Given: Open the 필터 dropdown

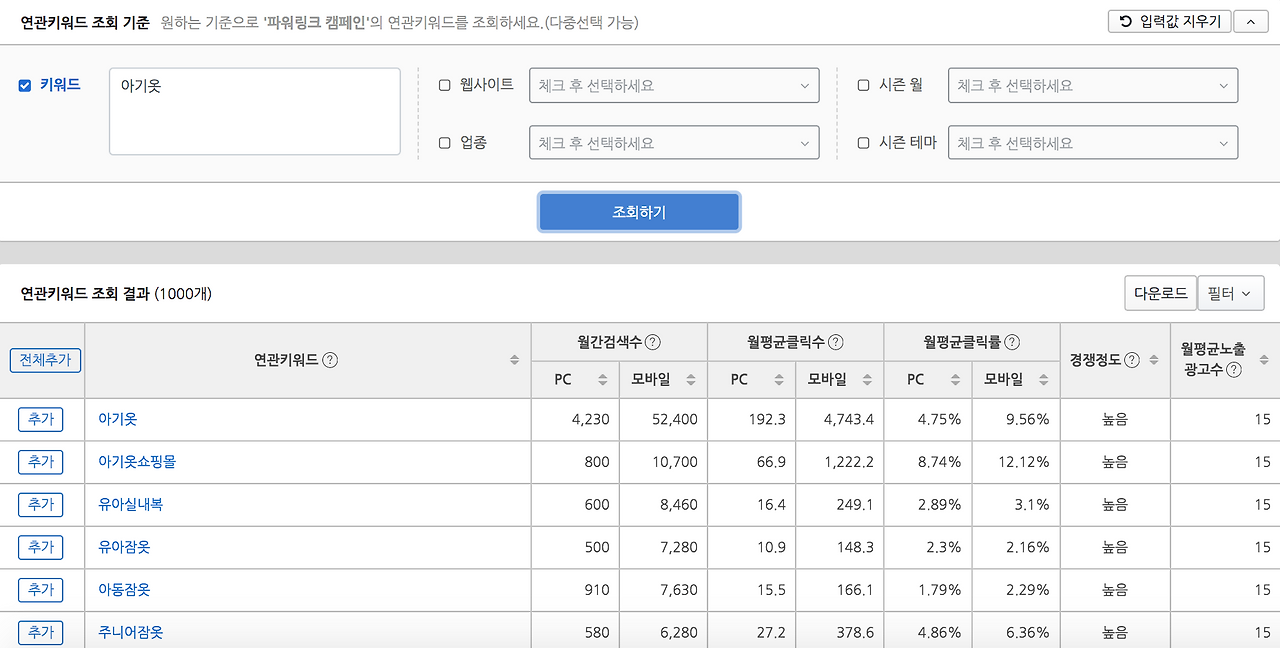Looking at the screenshot, I should point(1231,293).
